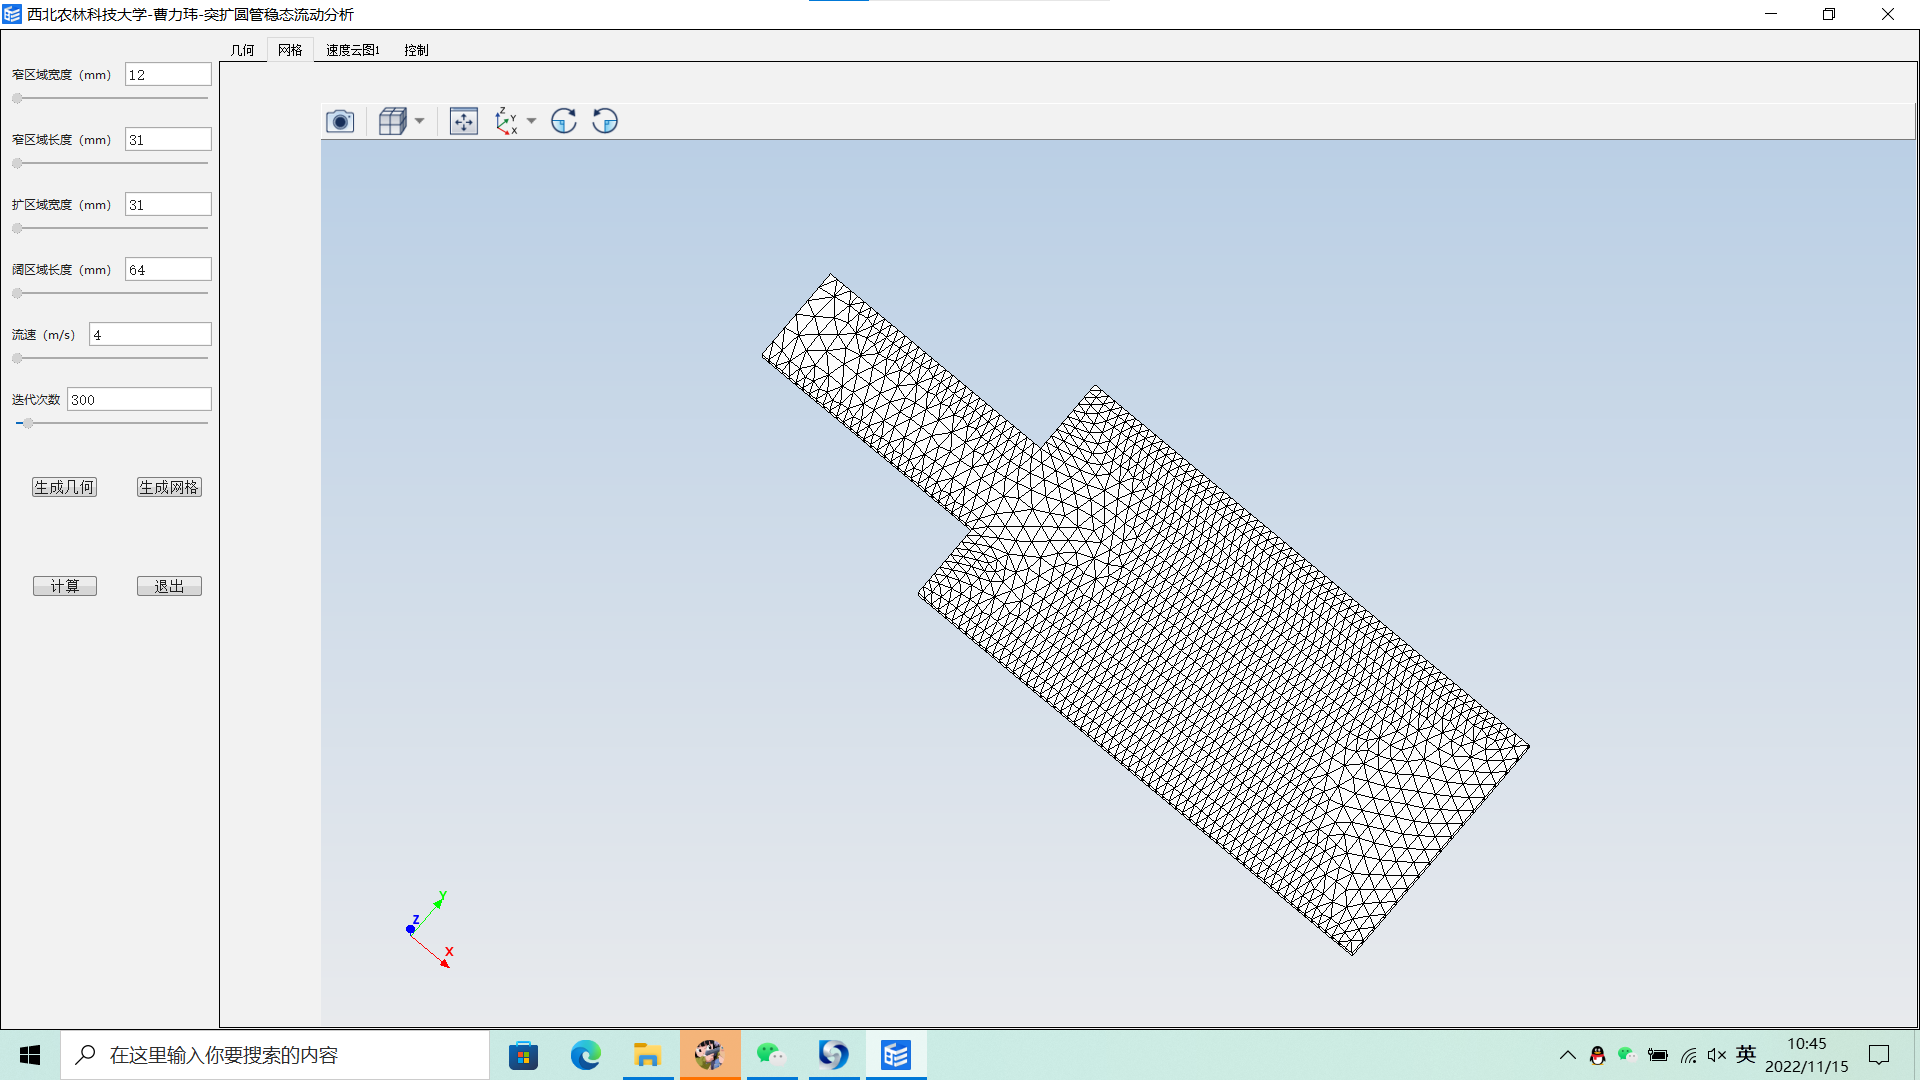The image size is (1920, 1080).
Task: Click the 窄区域长度 input field
Action: click(x=168, y=140)
